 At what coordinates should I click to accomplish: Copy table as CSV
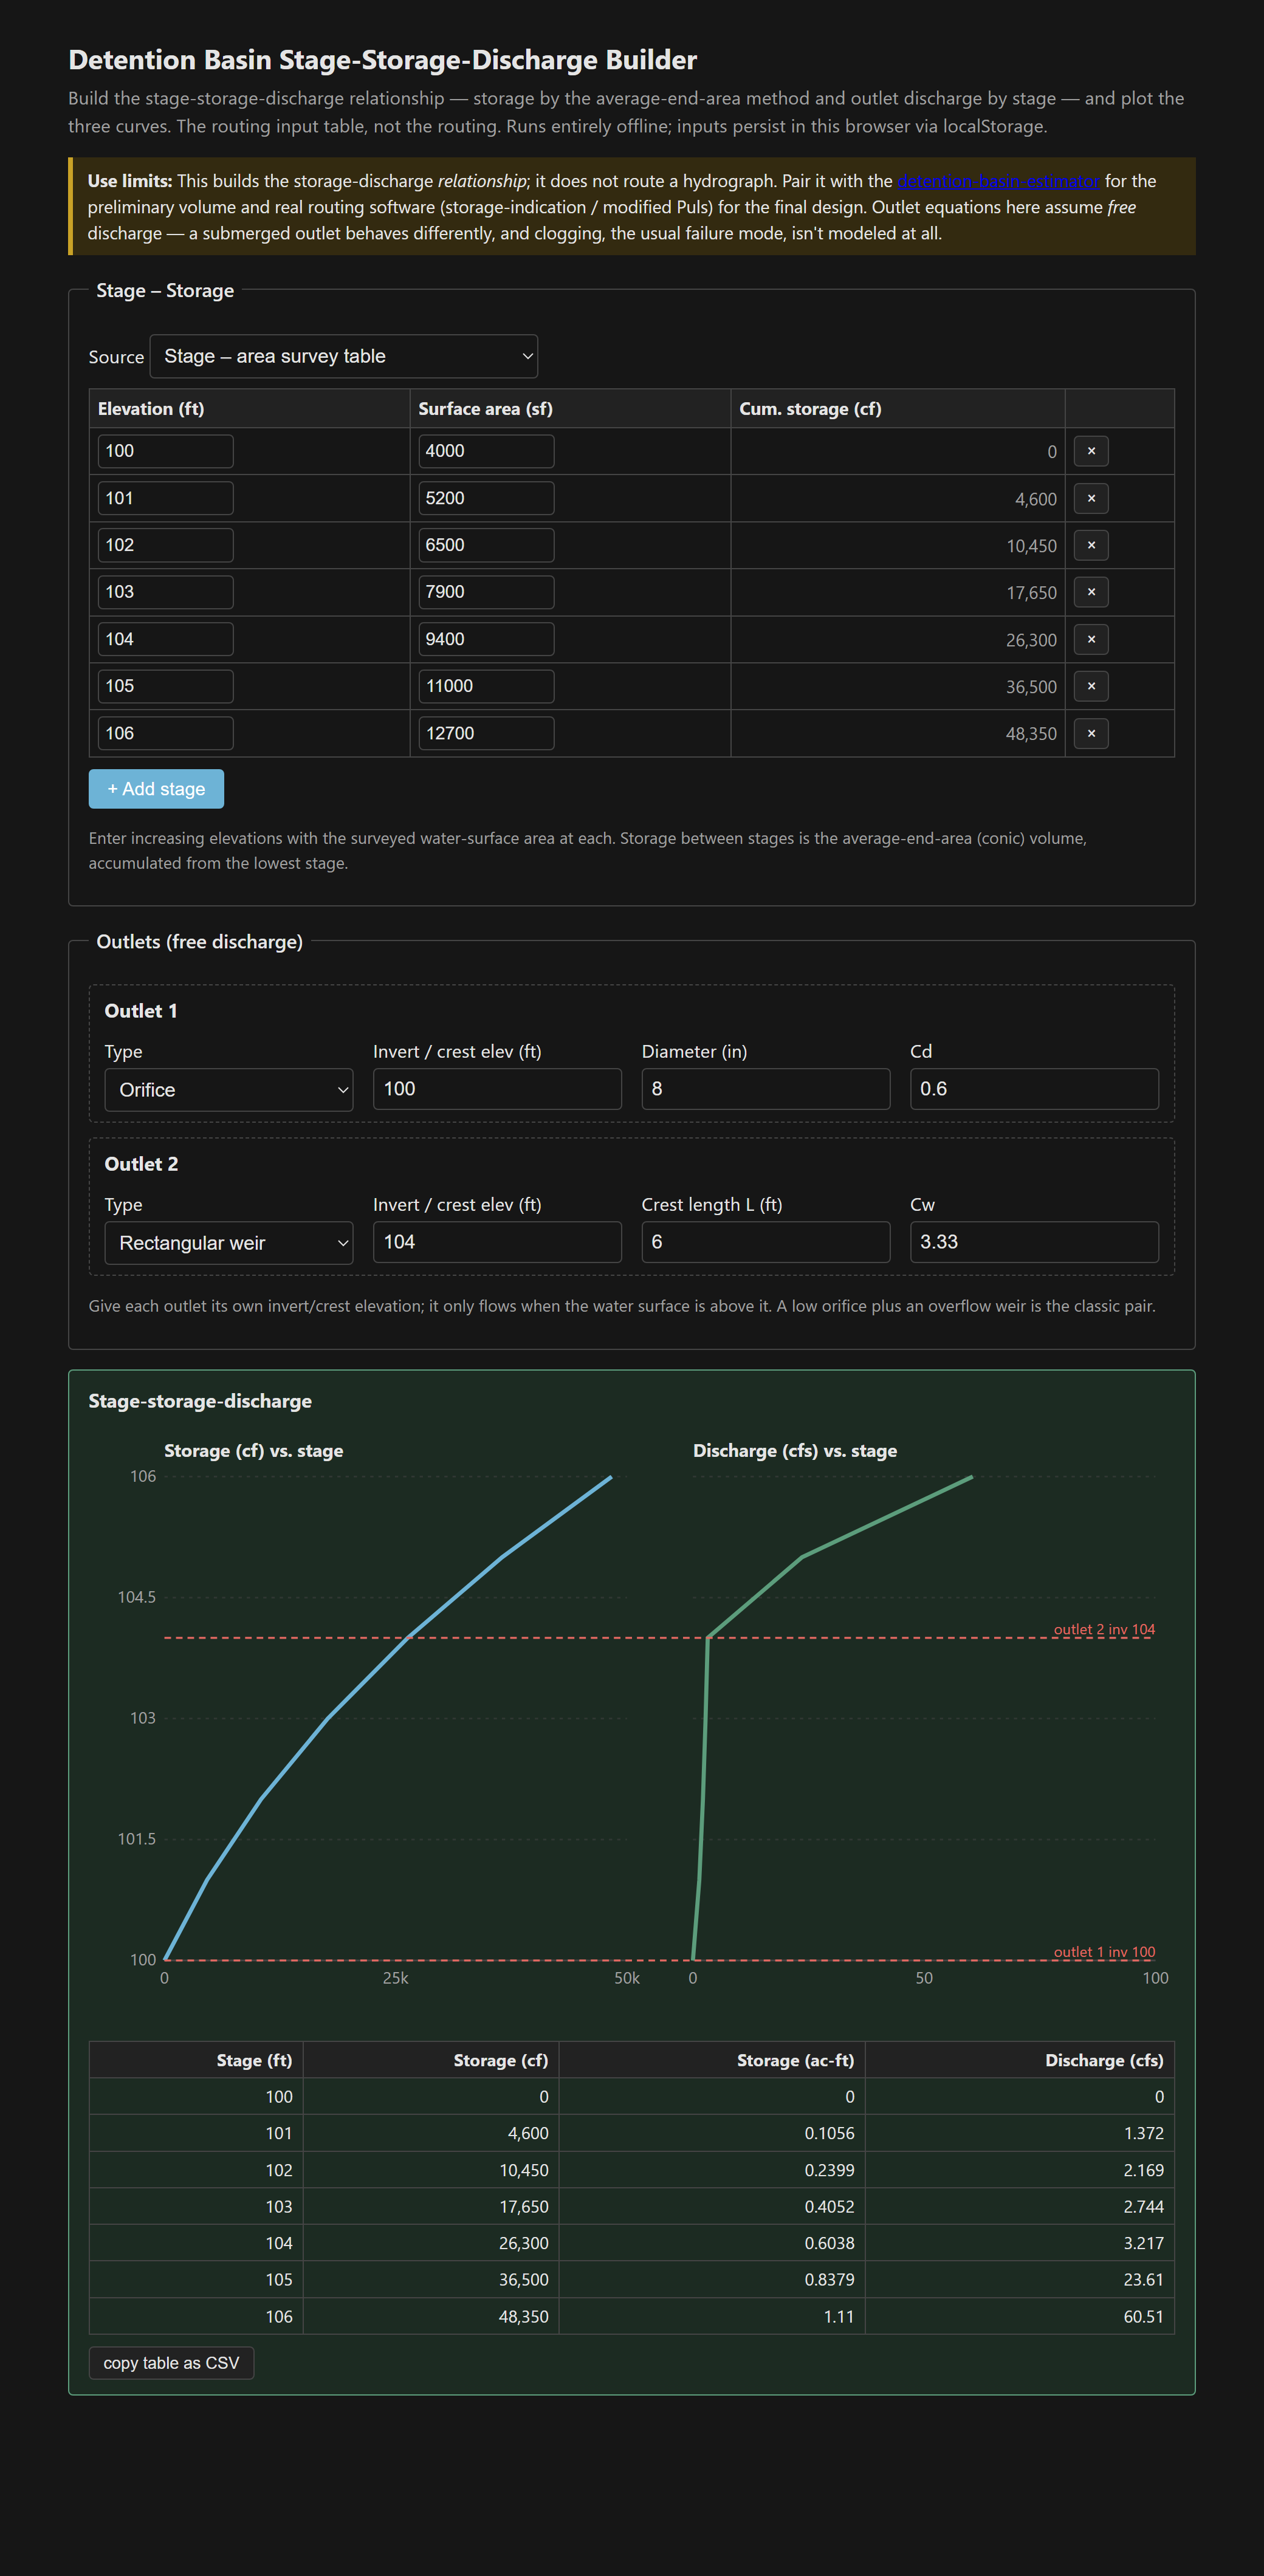point(171,2362)
